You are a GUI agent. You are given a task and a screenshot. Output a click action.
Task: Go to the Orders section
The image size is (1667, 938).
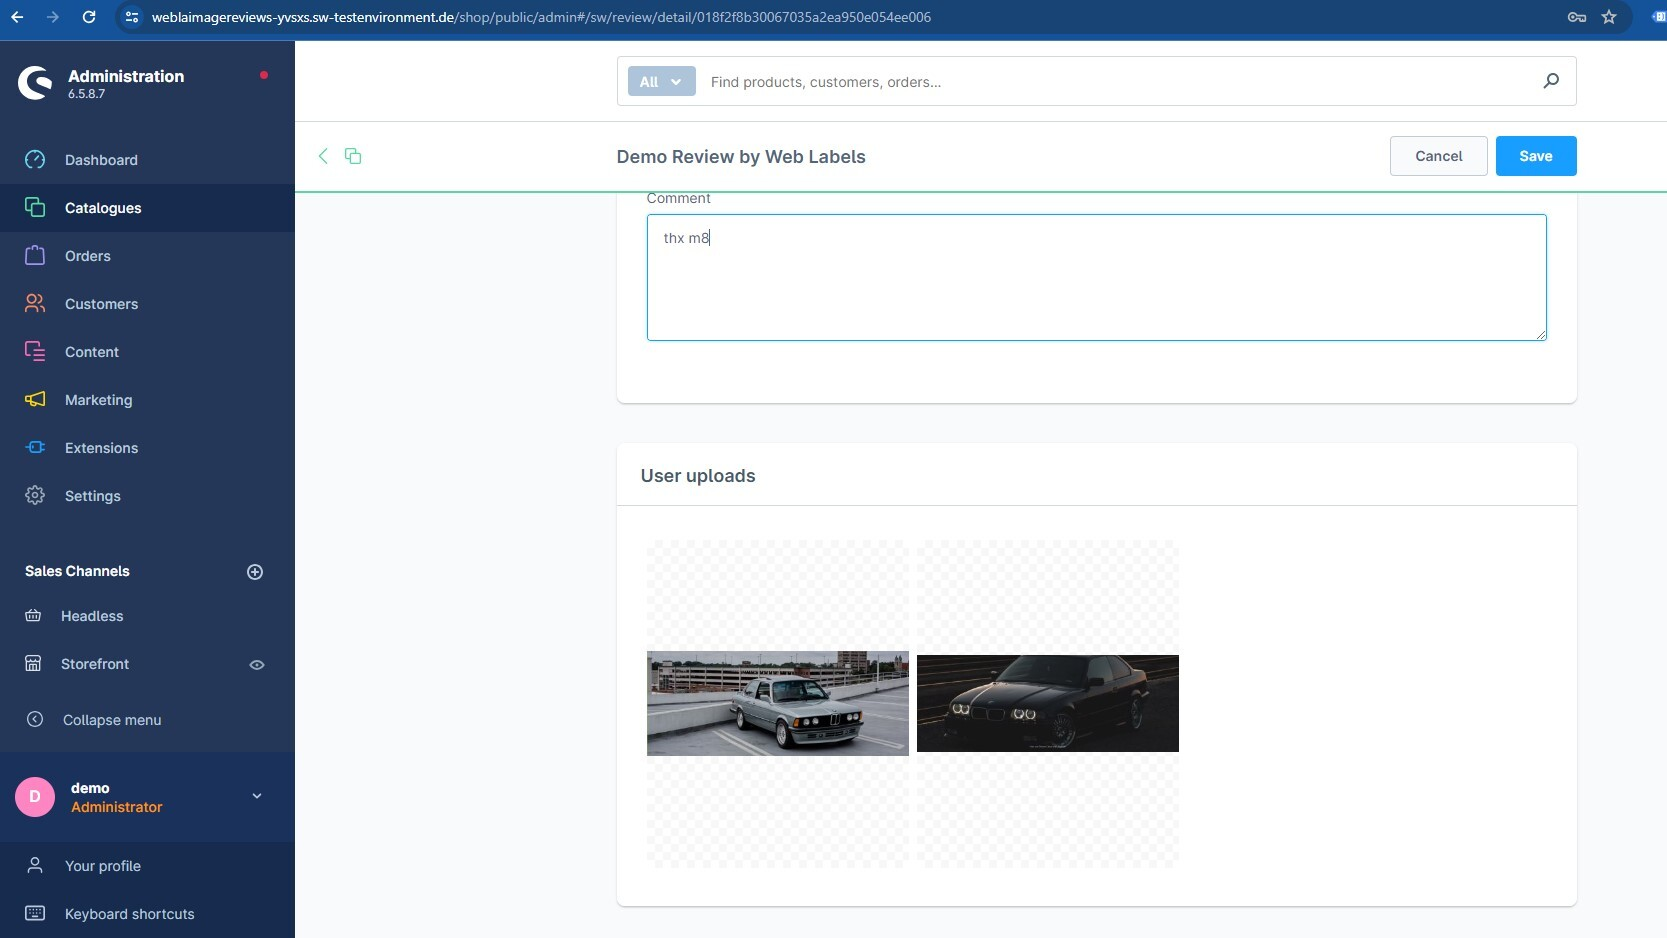tap(88, 256)
